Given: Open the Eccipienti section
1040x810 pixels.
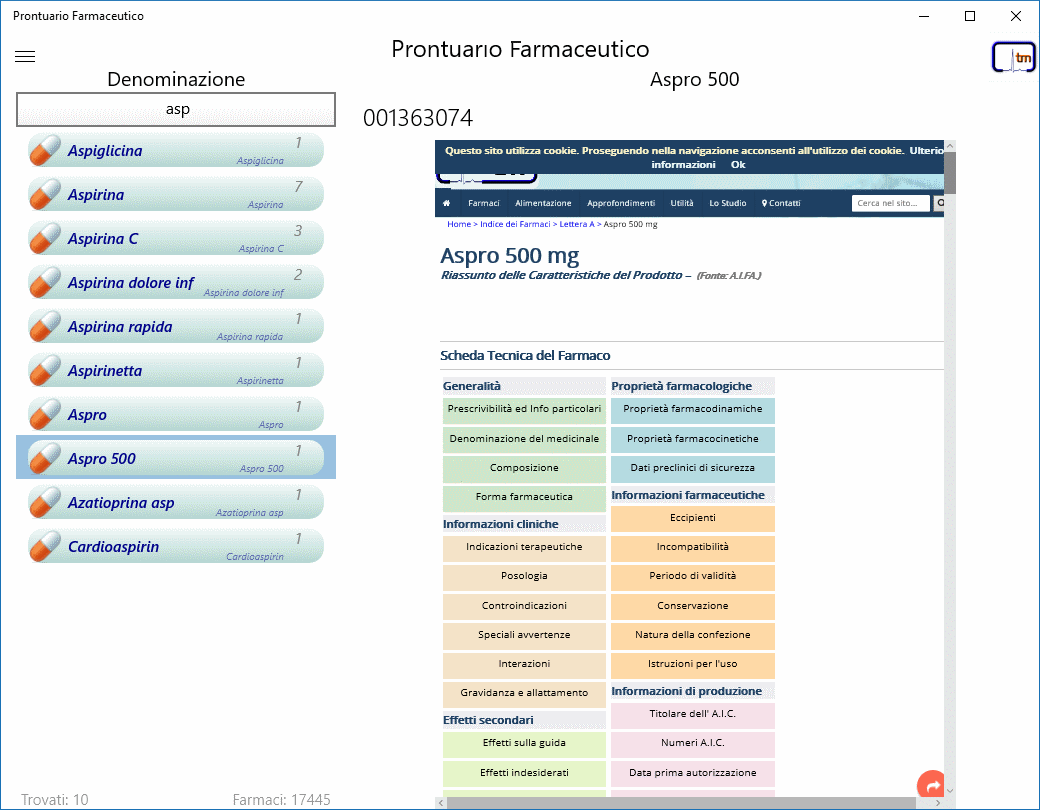Looking at the screenshot, I should point(692,518).
